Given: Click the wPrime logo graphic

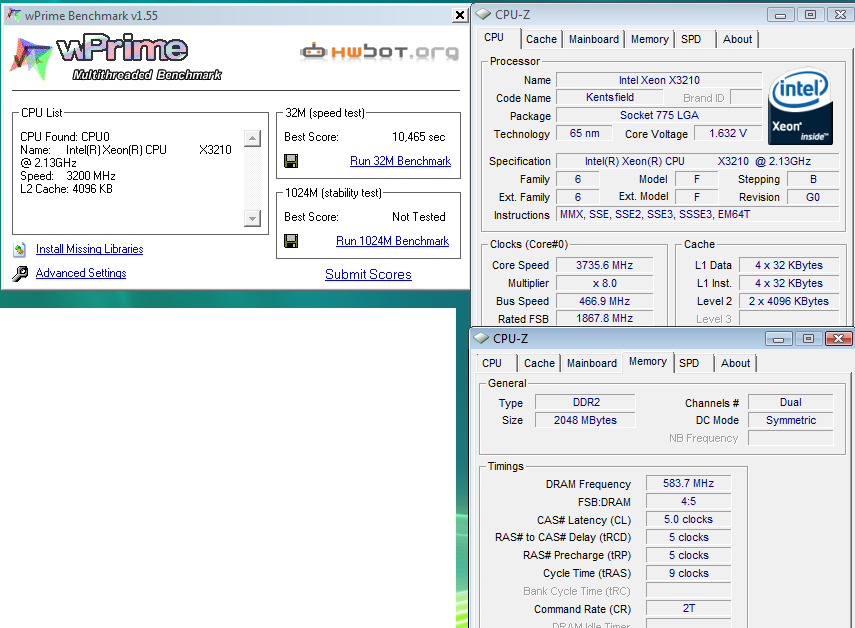Looking at the screenshot, I should [116, 58].
